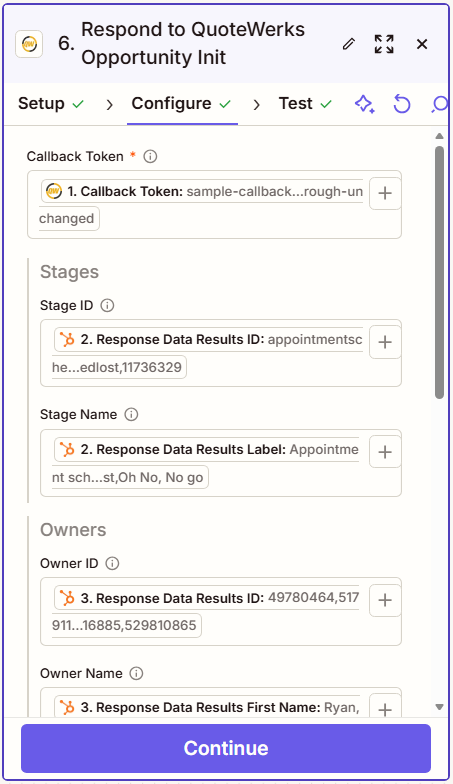Image resolution: width=453 pixels, height=784 pixels.
Task: Show info tooltip for Stage Name
Action: [x=131, y=414]
